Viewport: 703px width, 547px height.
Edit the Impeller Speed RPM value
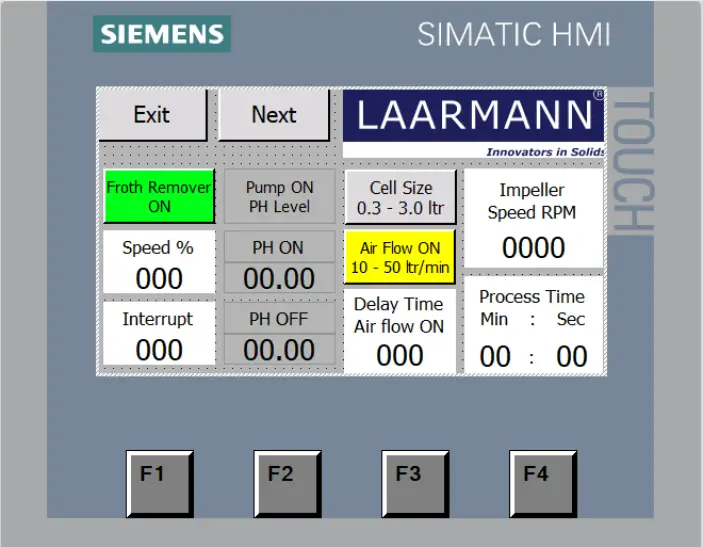[x=534, y=247]
